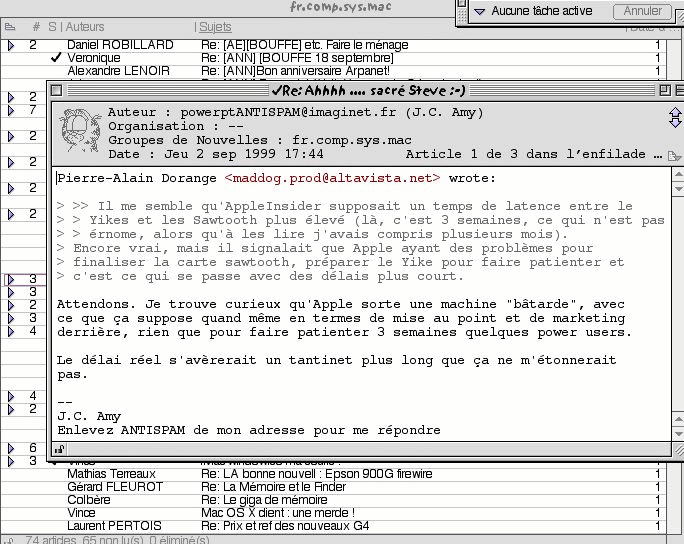Click the 'Auteur : powerptANTISPAM@imaginet.fr' header line
This screenshot has height=544, width=684.
pyautogui.click(x=296, y=113)
